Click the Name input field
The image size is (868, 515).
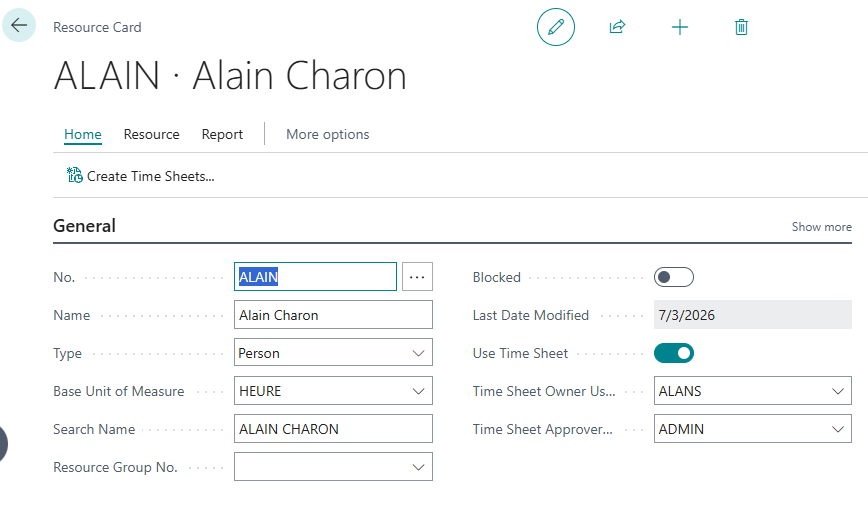333,315
